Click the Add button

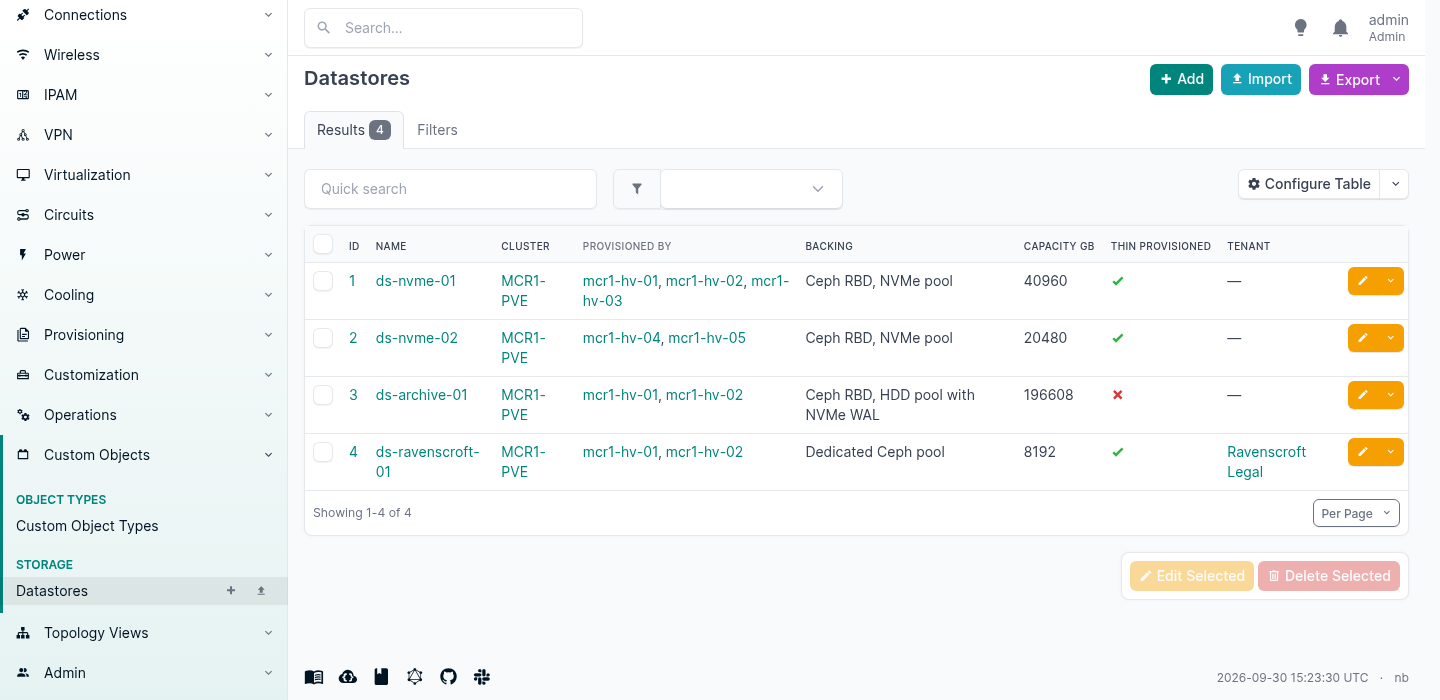[x=1181, y=80]
